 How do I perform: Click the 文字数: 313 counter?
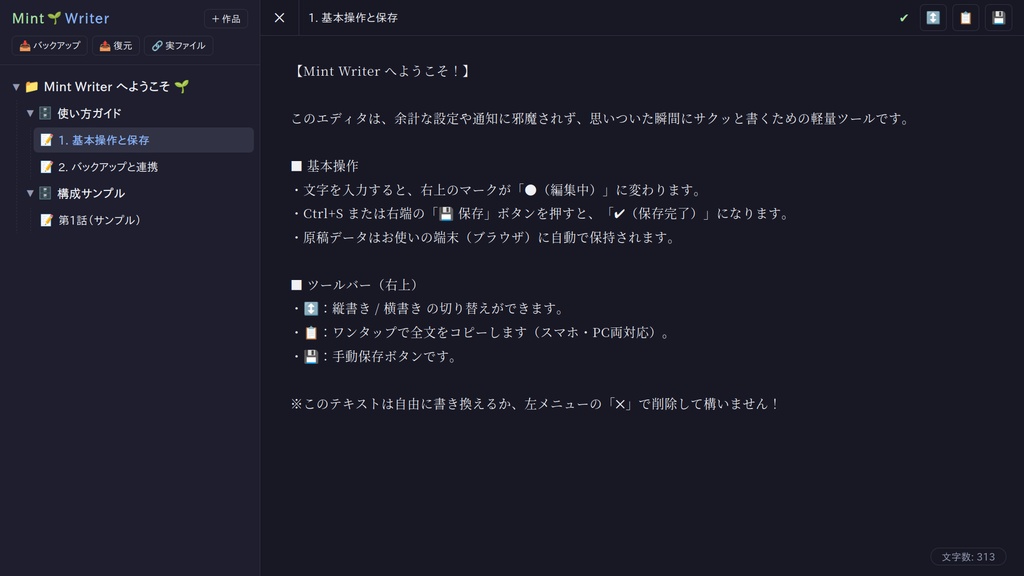pos(968,557)
